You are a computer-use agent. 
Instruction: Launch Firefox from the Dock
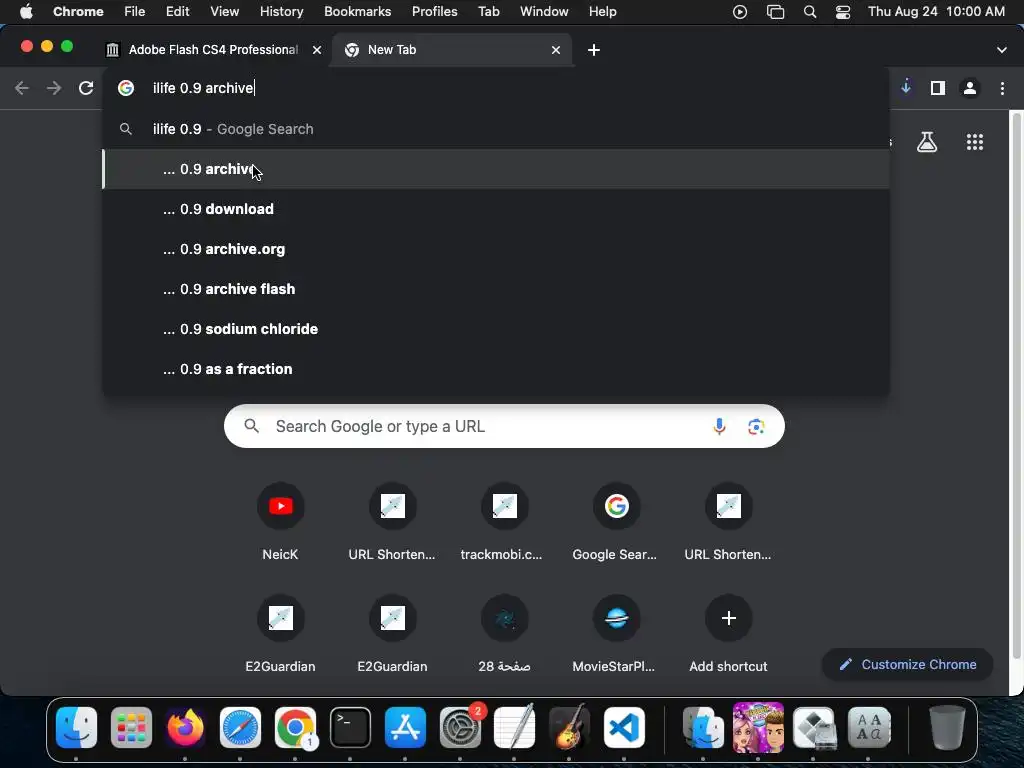point(185,728)
